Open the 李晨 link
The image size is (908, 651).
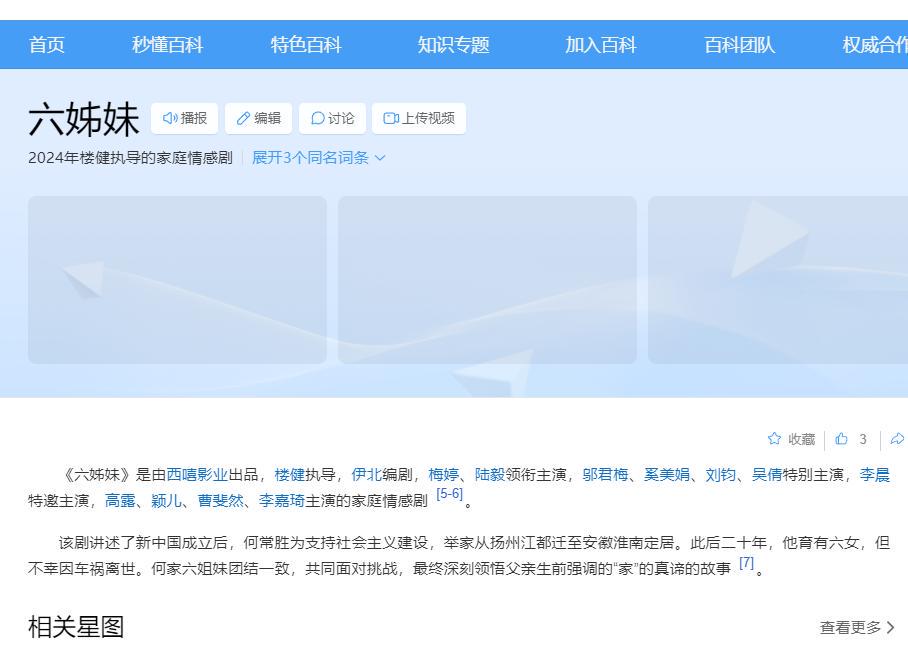(x=874, y=475)
